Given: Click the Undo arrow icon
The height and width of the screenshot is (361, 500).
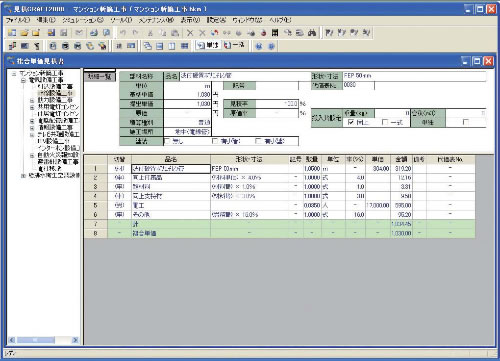Looking at the screenshot, I should pyautogui.click(x=123, y=33).
